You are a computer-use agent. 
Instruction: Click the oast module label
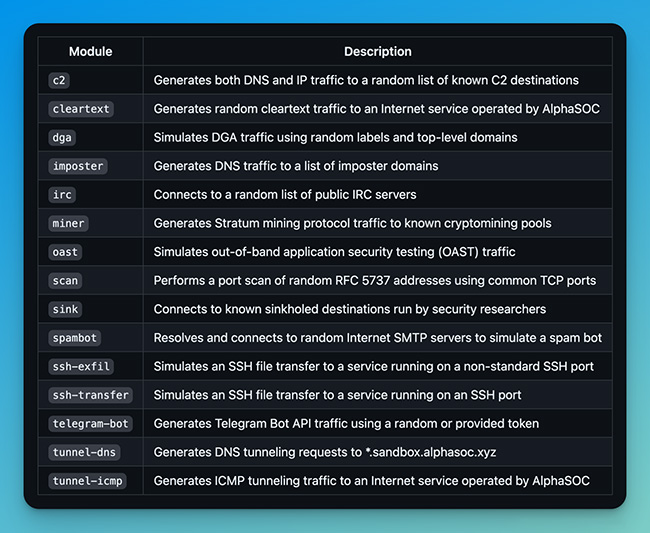pos(66,252)
